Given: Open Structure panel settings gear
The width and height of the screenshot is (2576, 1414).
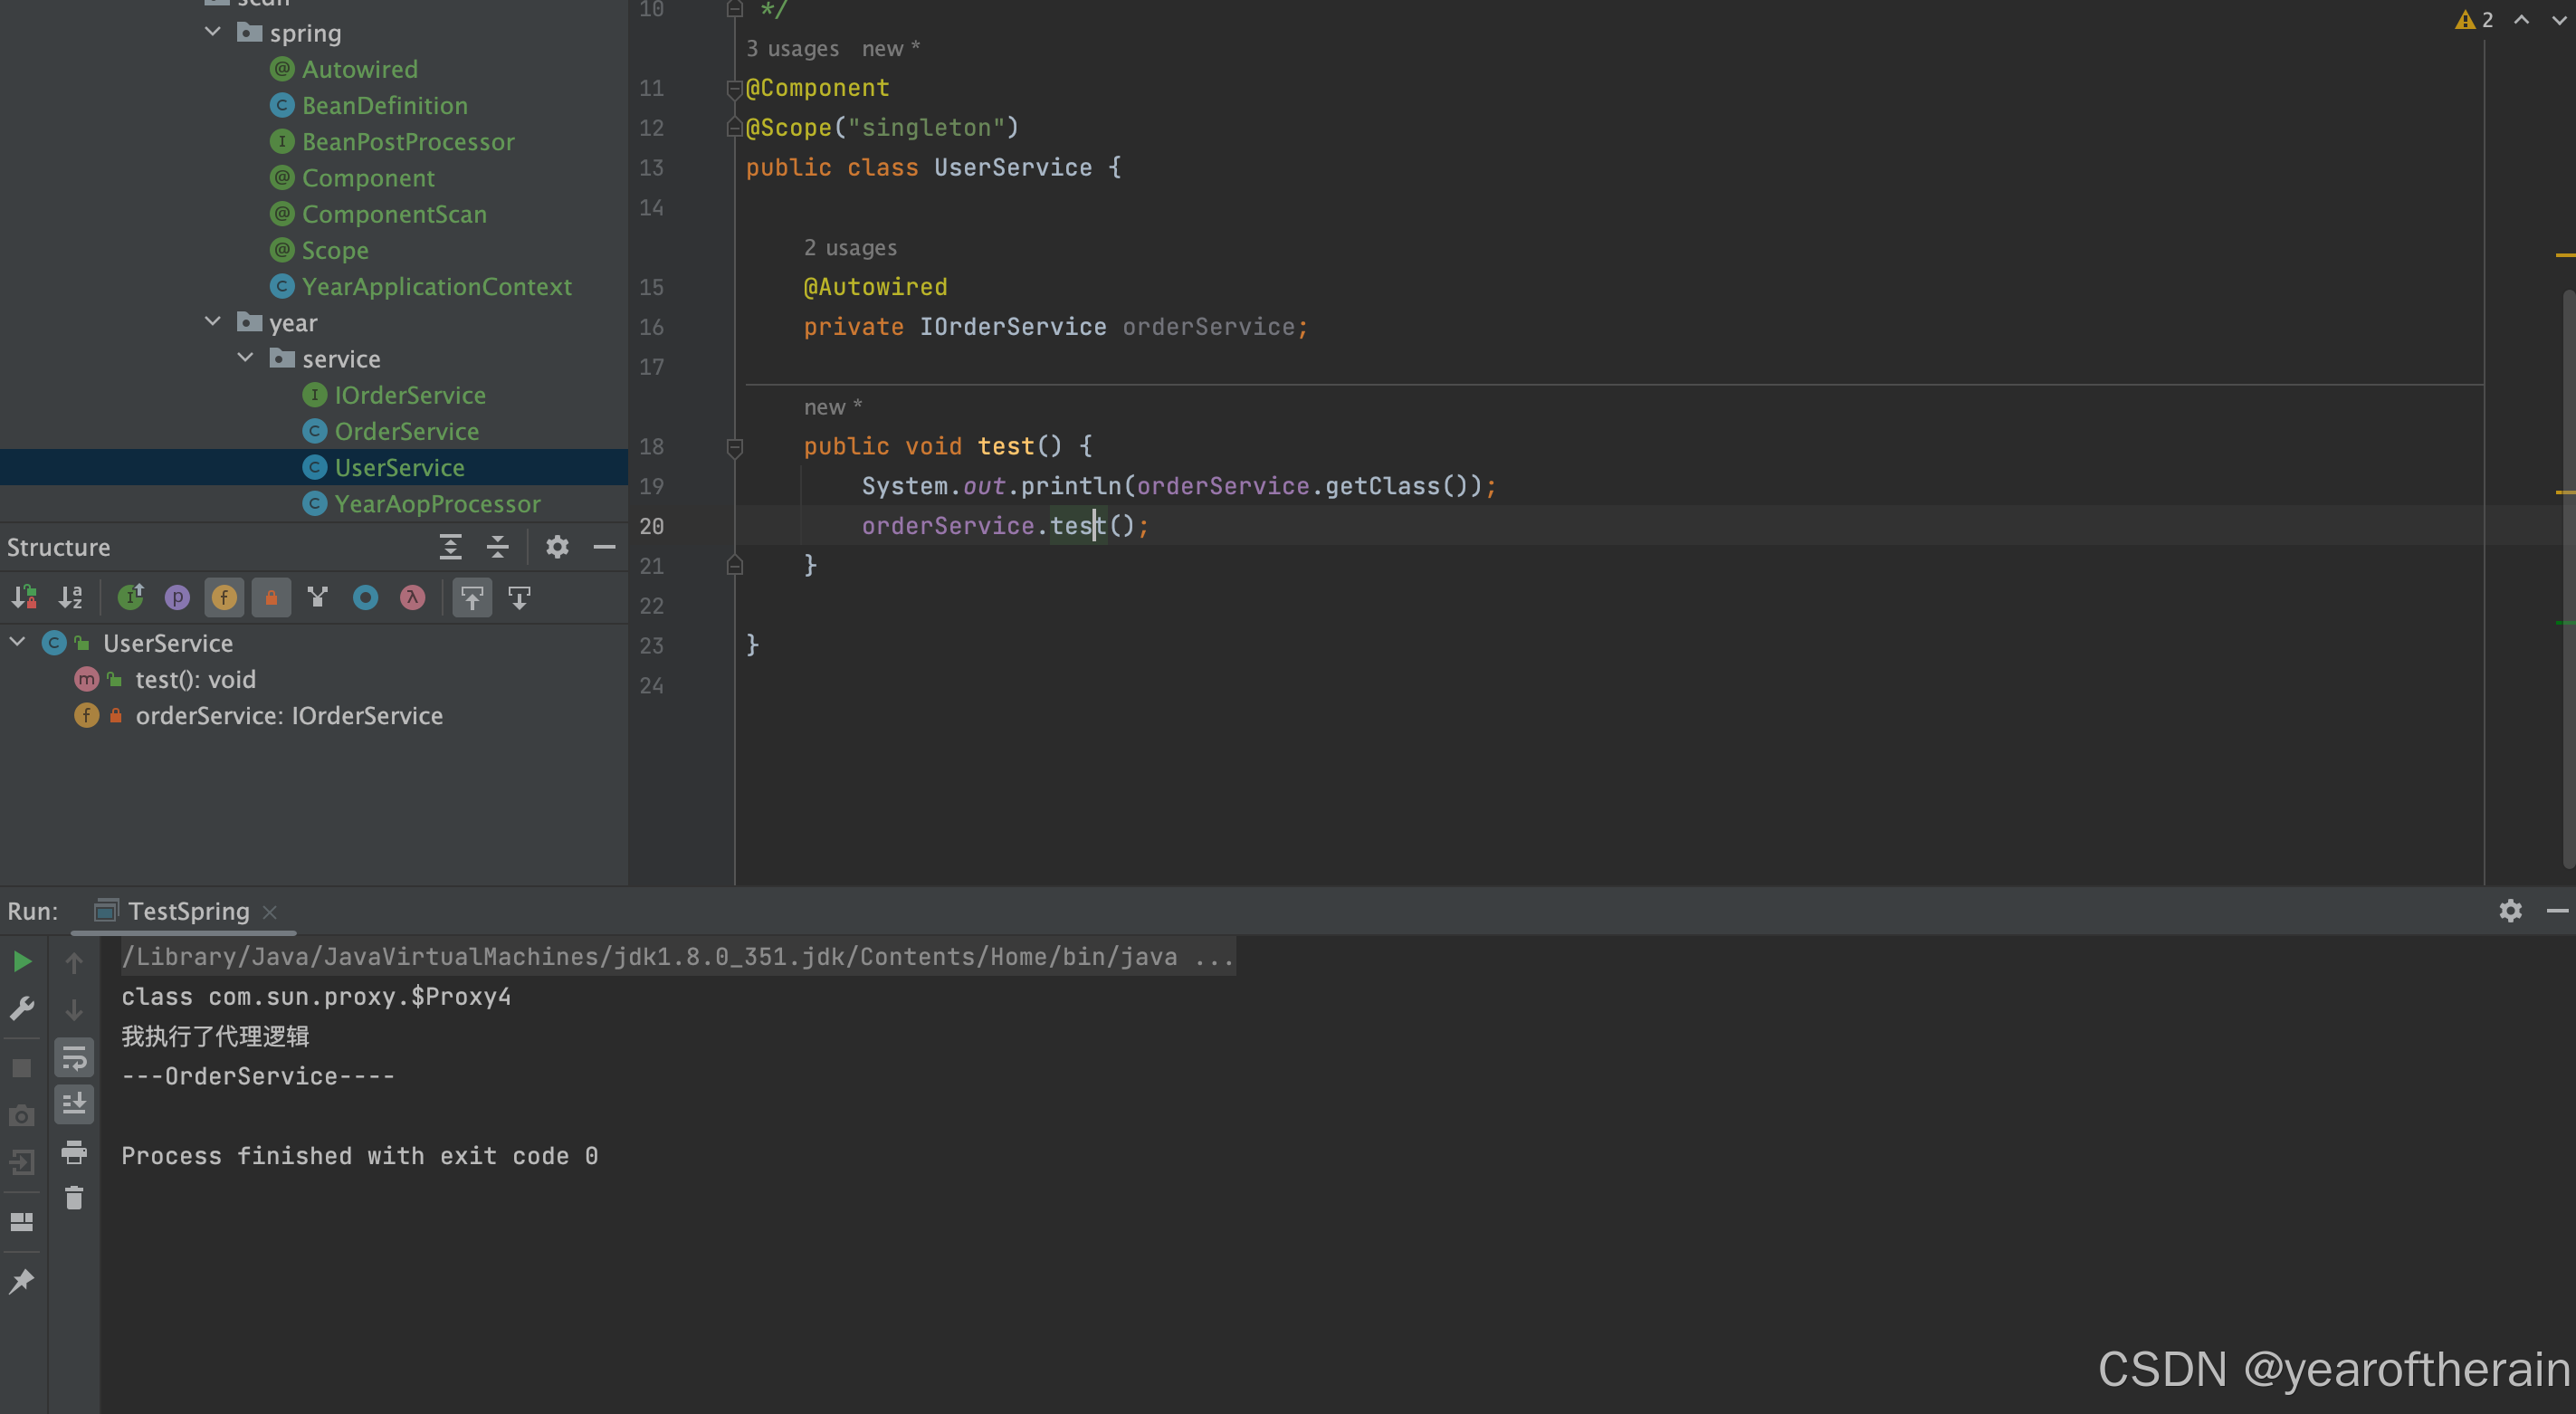Looking at the screenshot, I should (557, 547).
